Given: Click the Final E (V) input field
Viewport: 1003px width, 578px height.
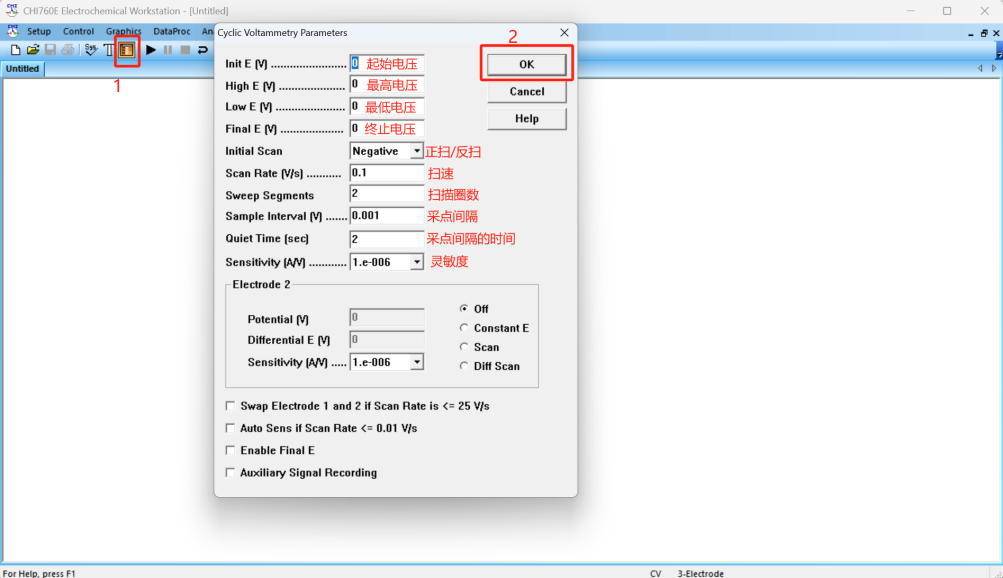Looking at the screenshot, I should (x=386, y=129).
